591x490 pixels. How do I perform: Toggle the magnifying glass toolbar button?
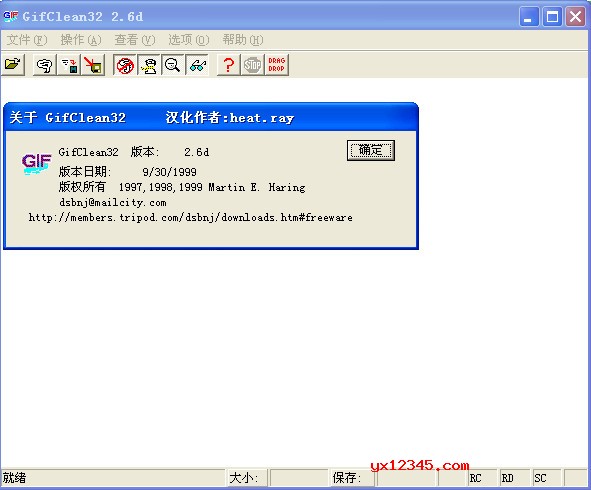173,65
